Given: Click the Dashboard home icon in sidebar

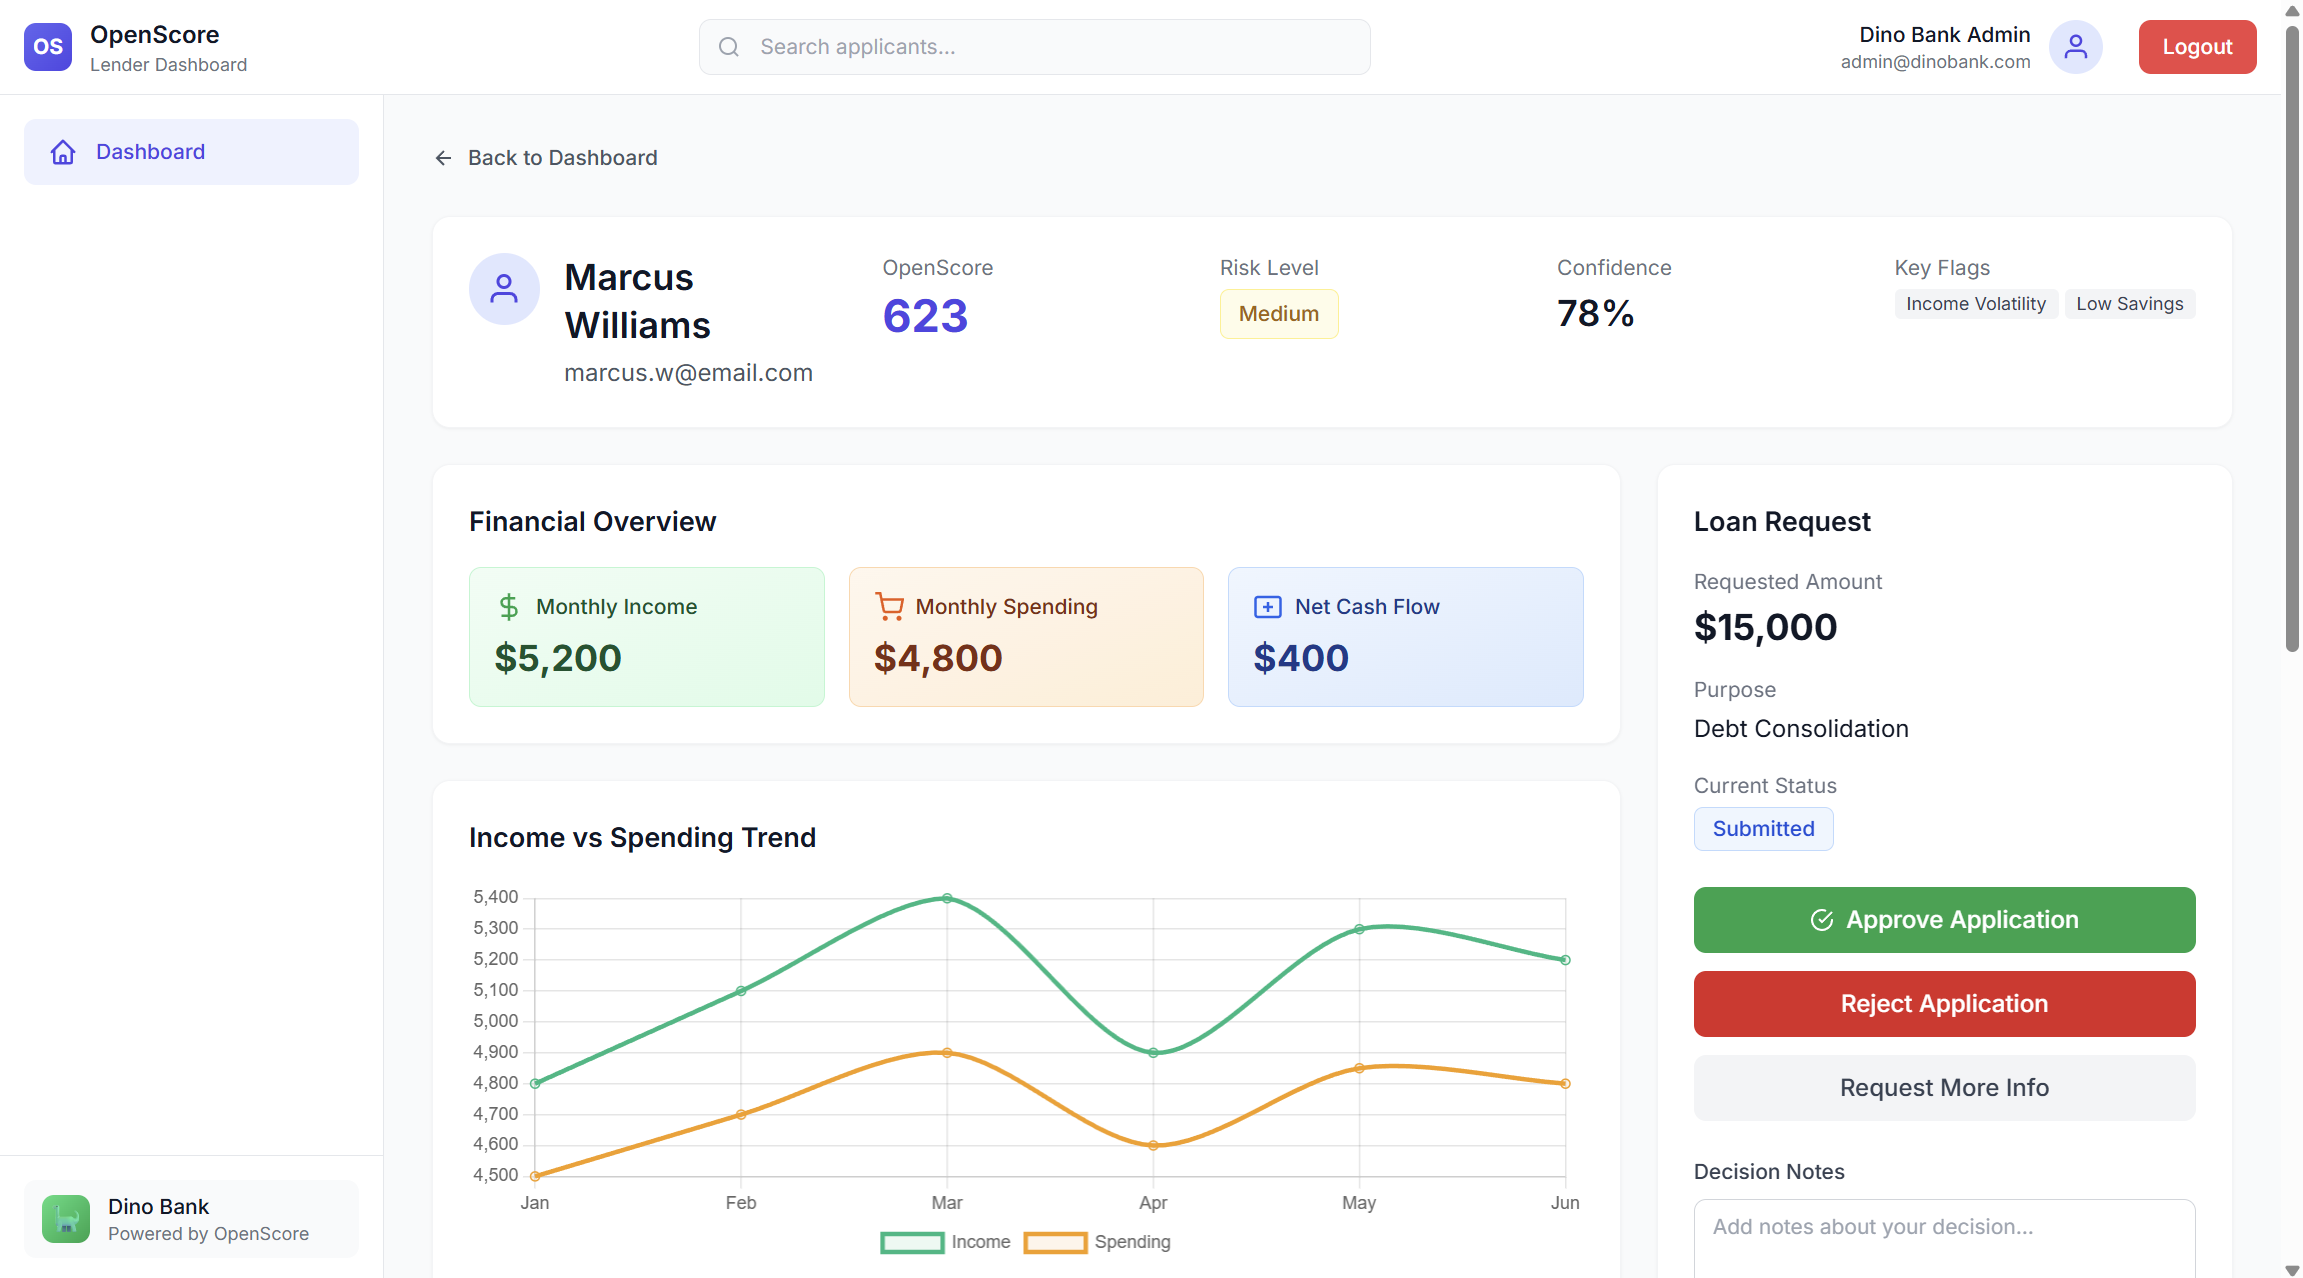Looking at the screenshot, I should pos(63,152).
